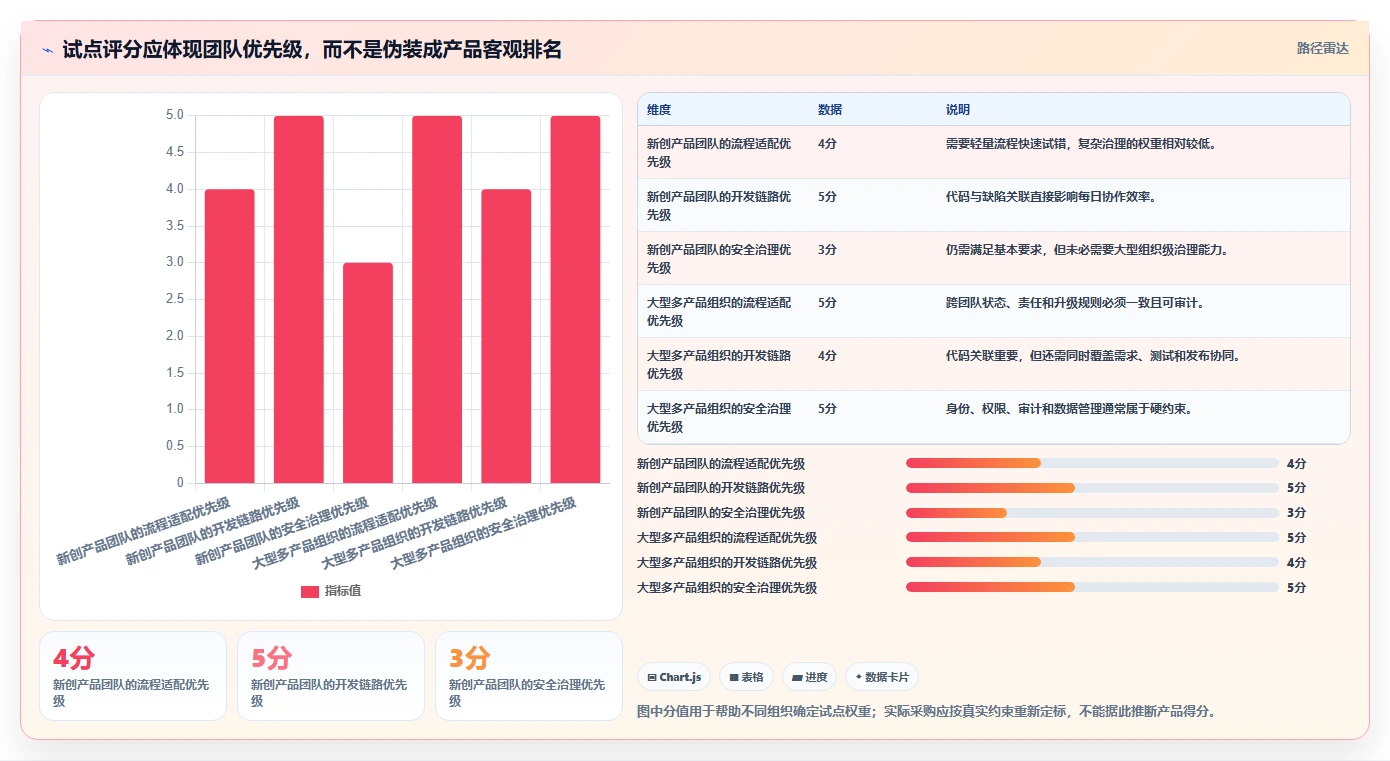Click the chart bar for 新创产品团队的开发链路优先级

299,299
